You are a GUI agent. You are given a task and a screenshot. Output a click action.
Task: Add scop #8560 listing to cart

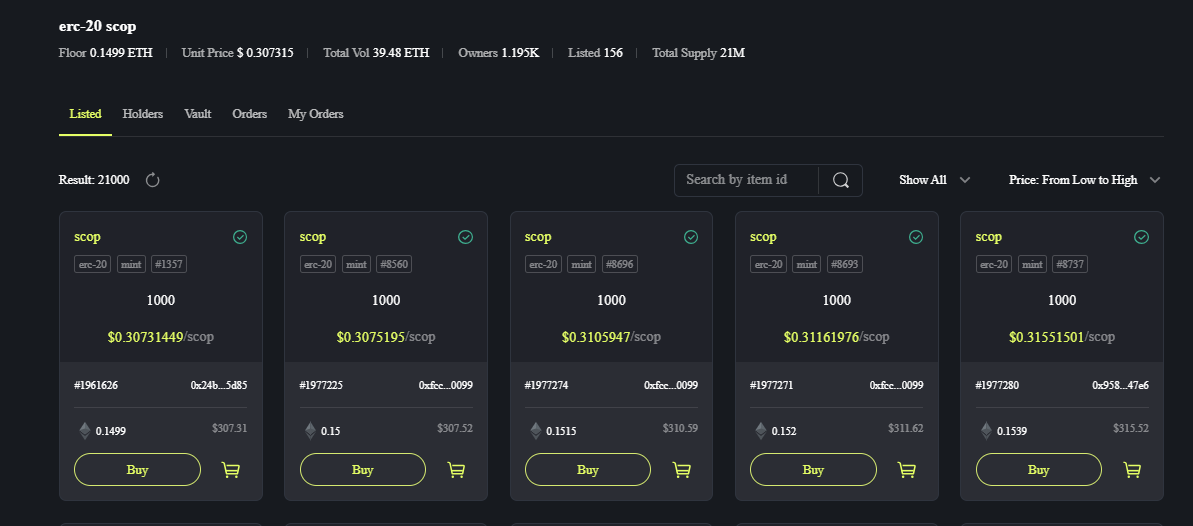click(457, 470)
